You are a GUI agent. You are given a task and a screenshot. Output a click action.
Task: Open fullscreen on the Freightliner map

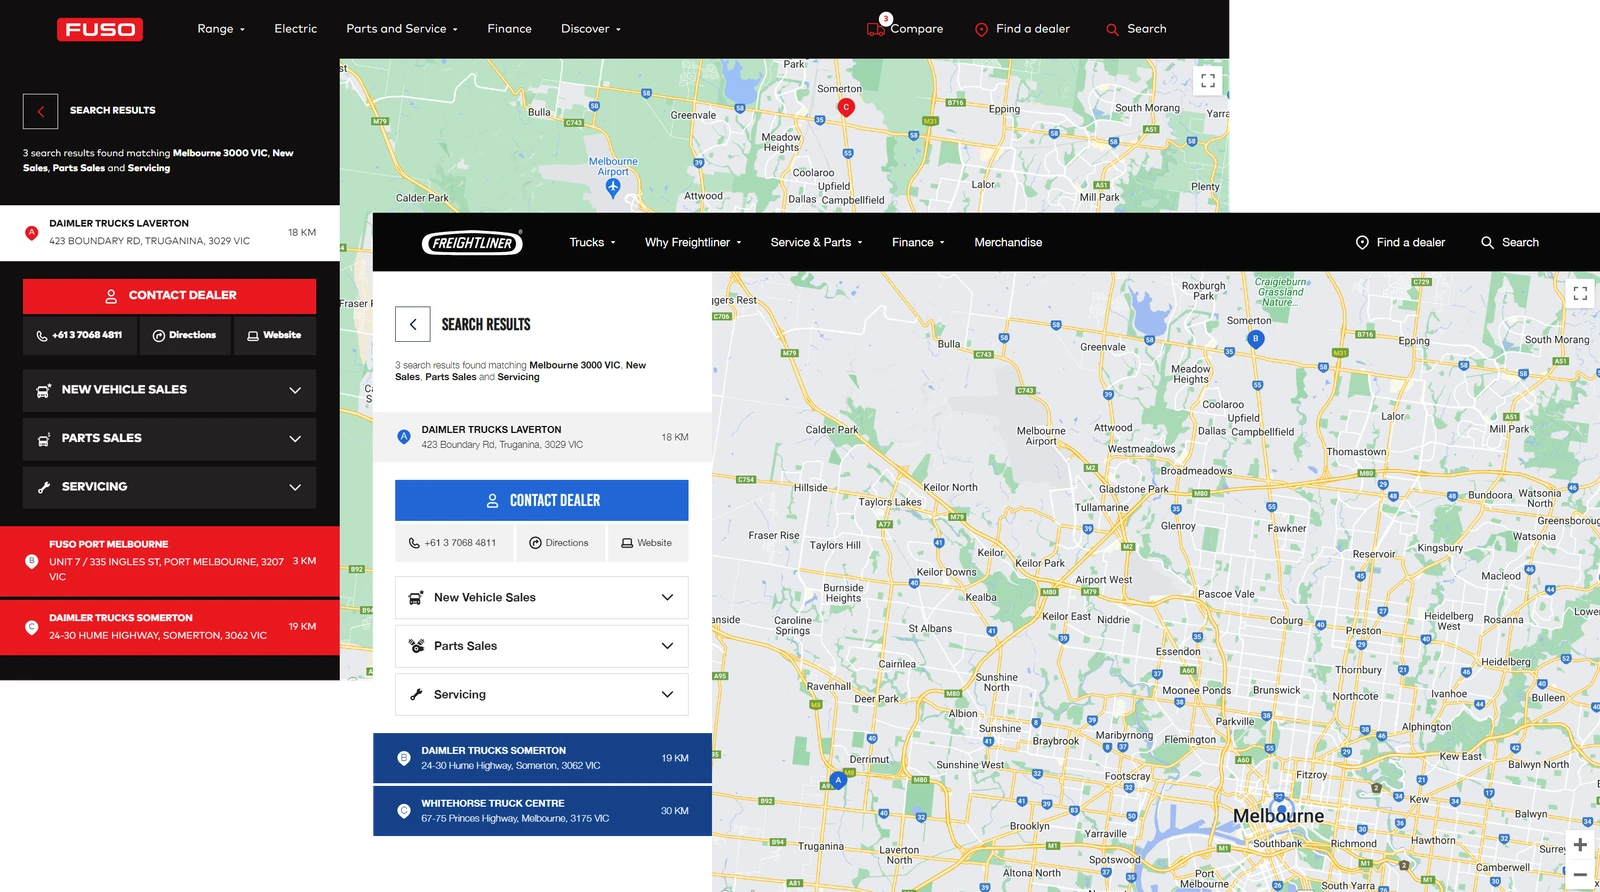coord(1580,293)
